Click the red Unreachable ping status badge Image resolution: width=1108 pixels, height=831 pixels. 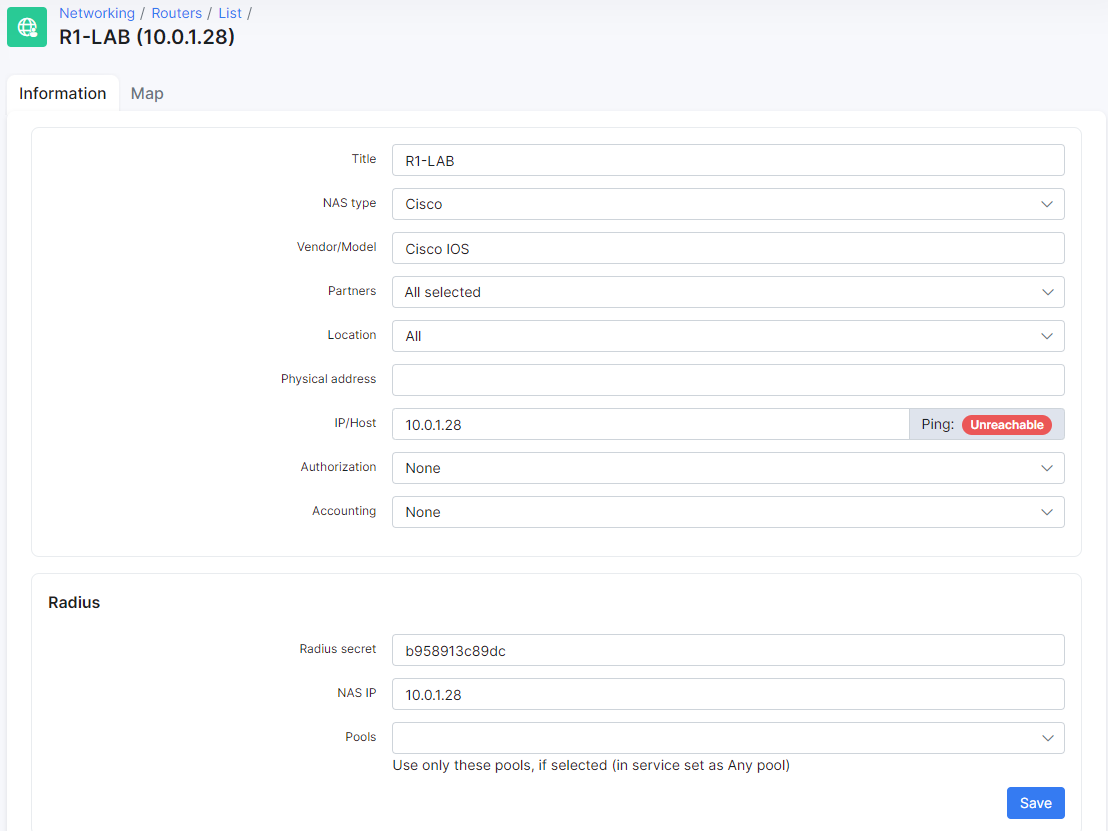coord(1006,425)
